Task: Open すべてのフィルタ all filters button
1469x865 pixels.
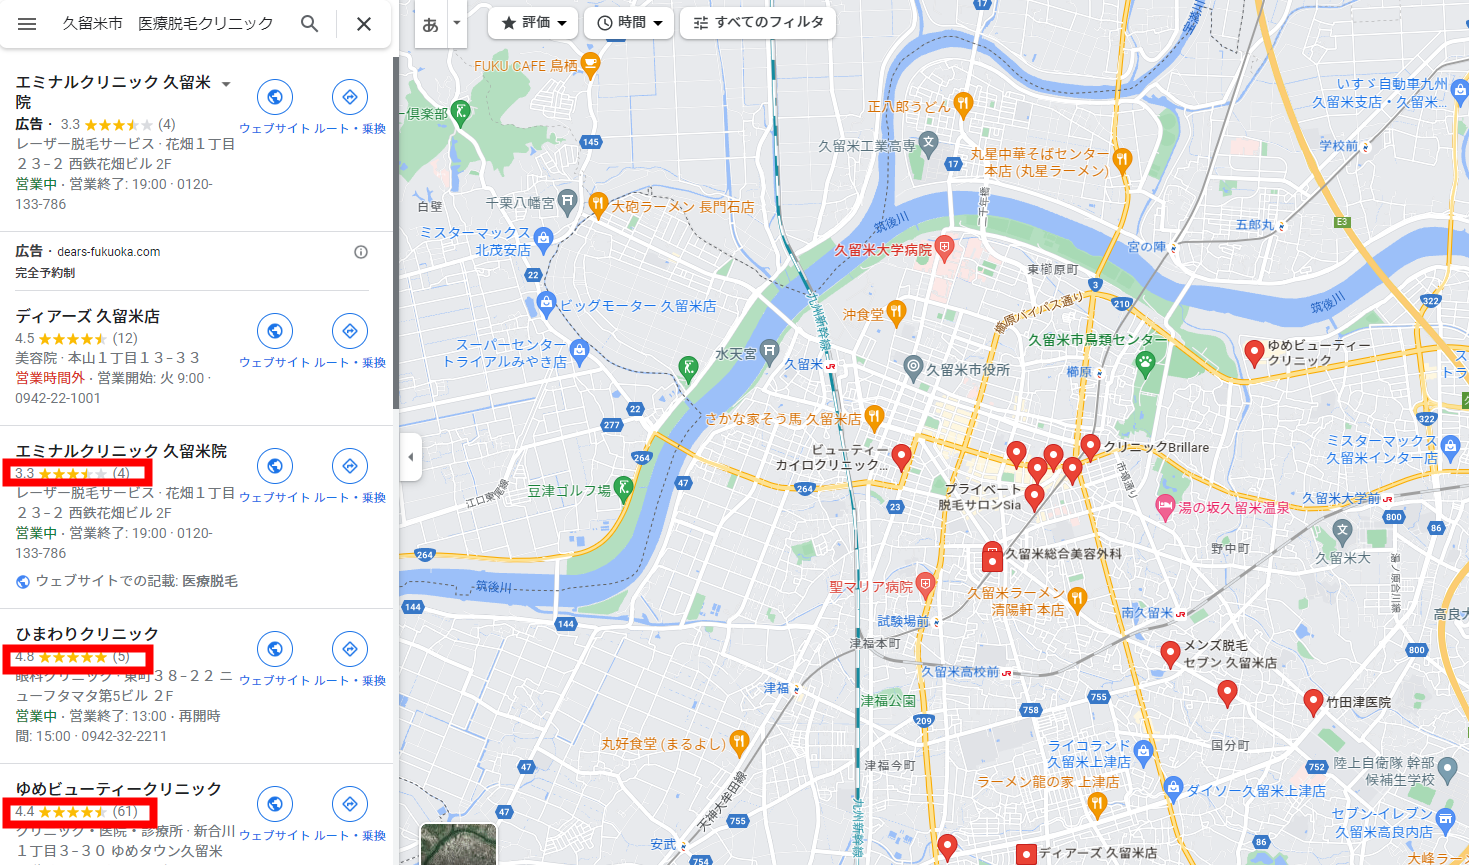Action: pyautogui.click(x=758, y=23)
